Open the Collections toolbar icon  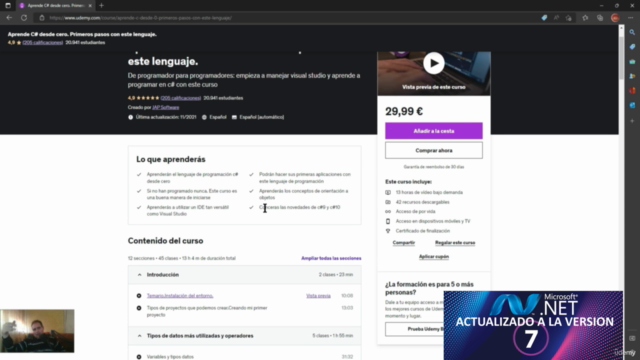600,18
